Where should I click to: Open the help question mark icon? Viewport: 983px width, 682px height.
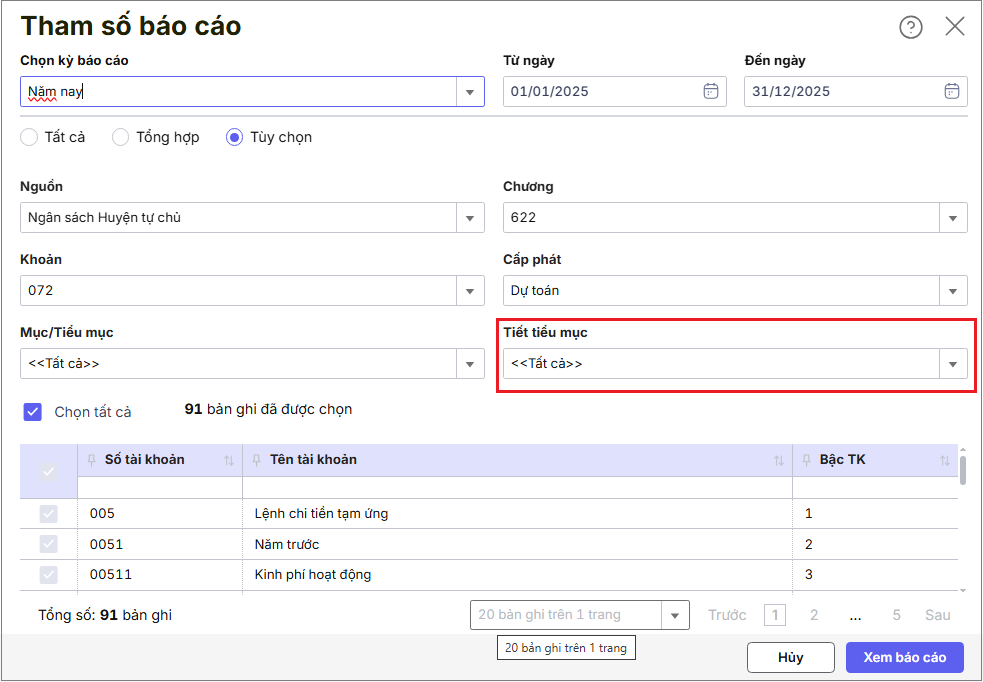coord(911,27)
